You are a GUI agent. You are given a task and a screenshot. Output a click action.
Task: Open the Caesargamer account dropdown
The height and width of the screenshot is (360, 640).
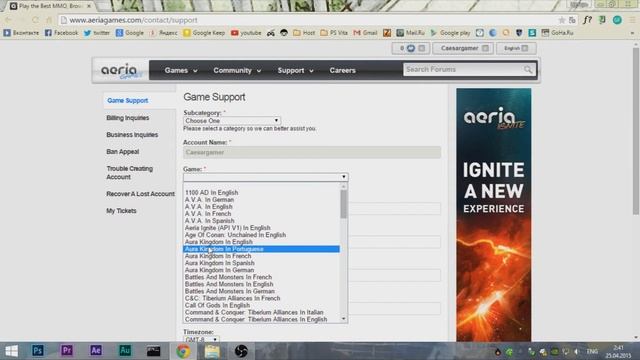click(463, 48)
